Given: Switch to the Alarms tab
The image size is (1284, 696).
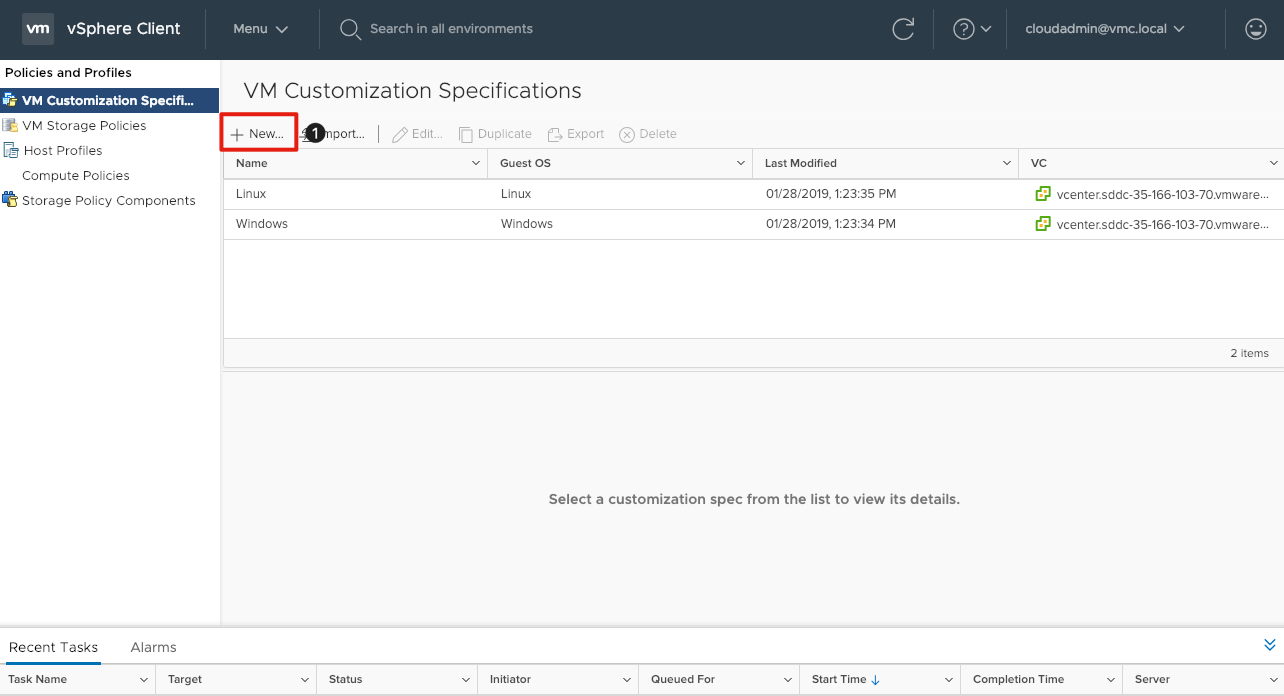Looking at the screenshot, I should [153, 647].
